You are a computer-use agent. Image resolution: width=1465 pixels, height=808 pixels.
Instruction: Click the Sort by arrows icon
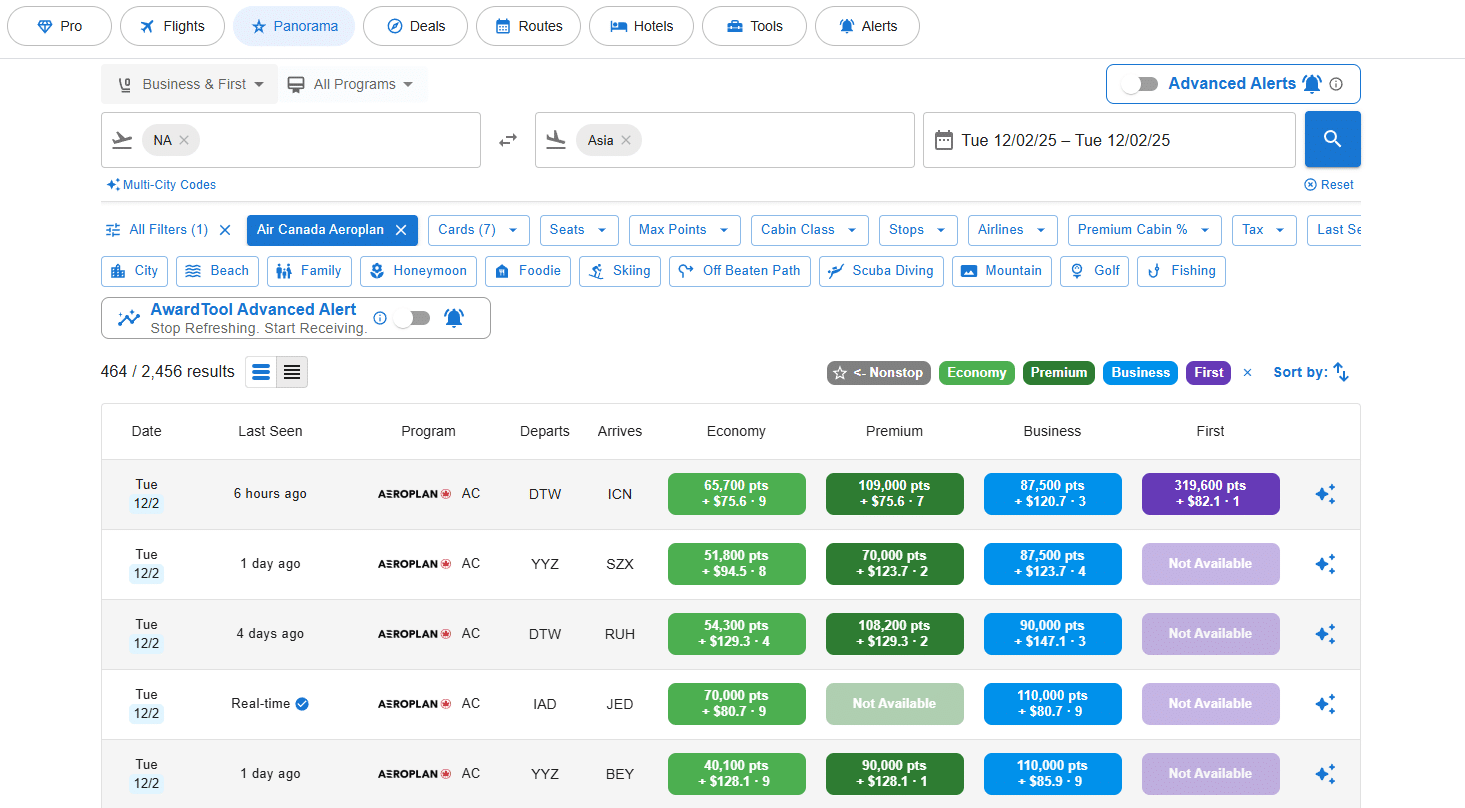pos(1341,372)
